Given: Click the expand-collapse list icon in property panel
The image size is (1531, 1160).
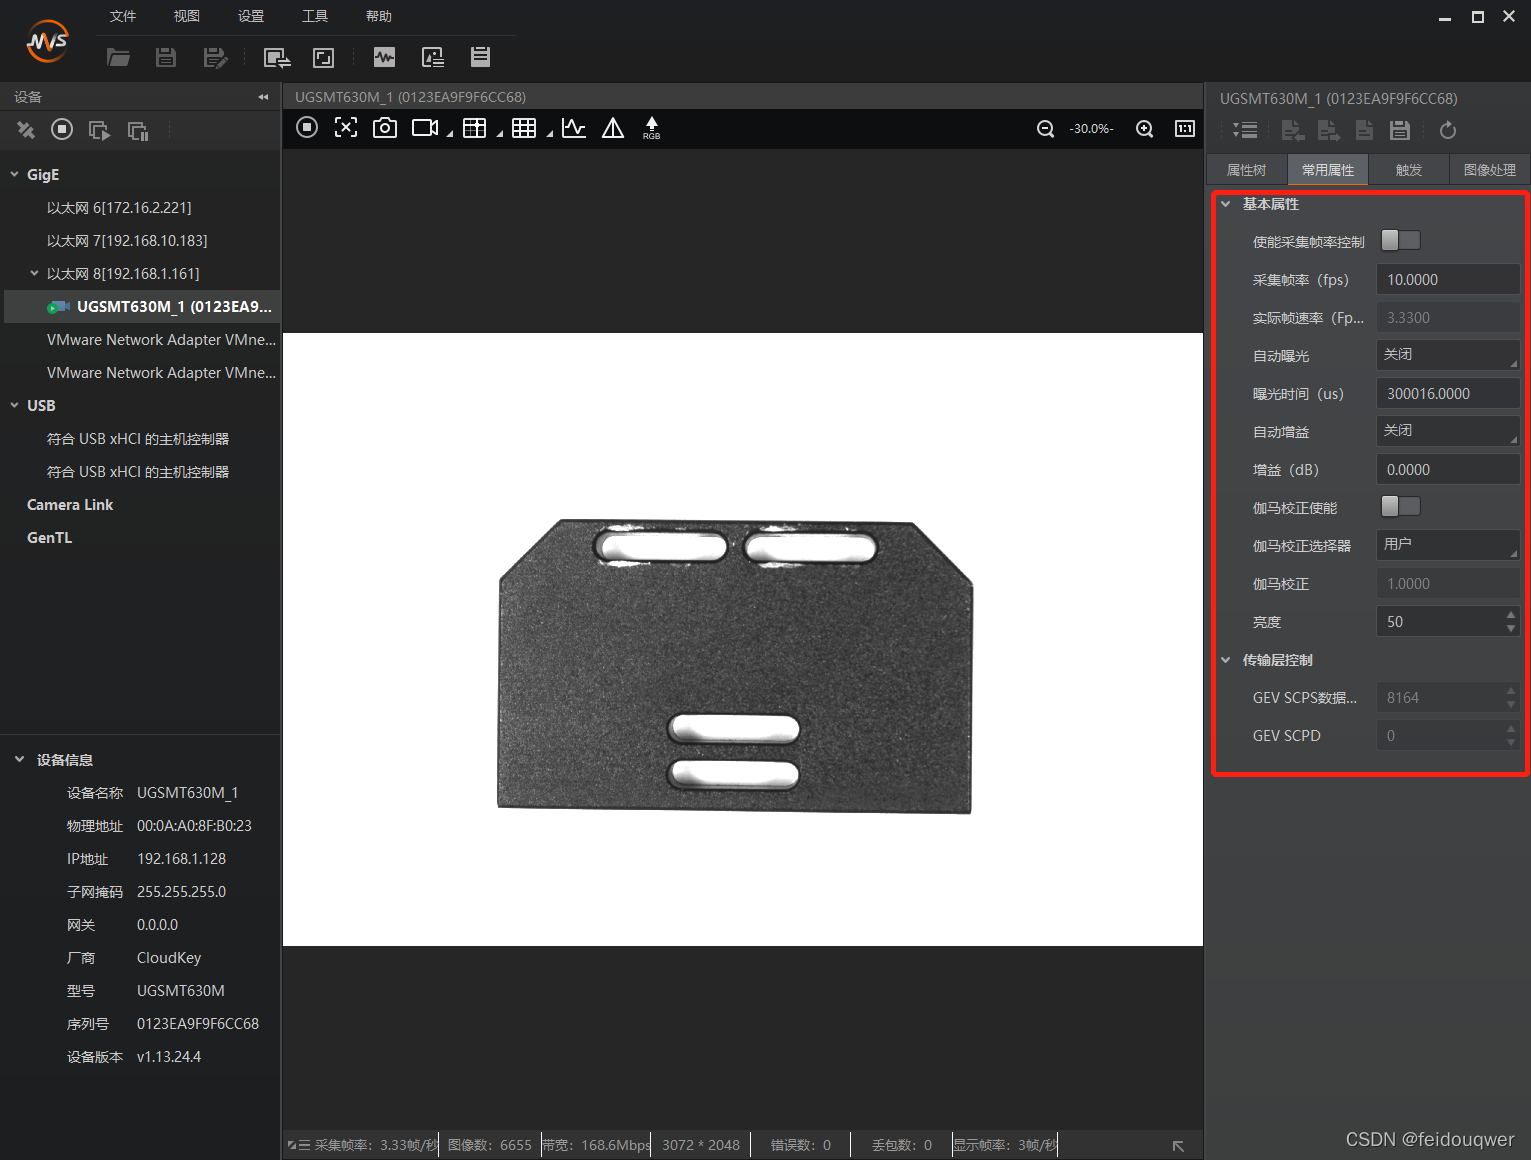Looking at the screenshot, I should point(1245,130).
